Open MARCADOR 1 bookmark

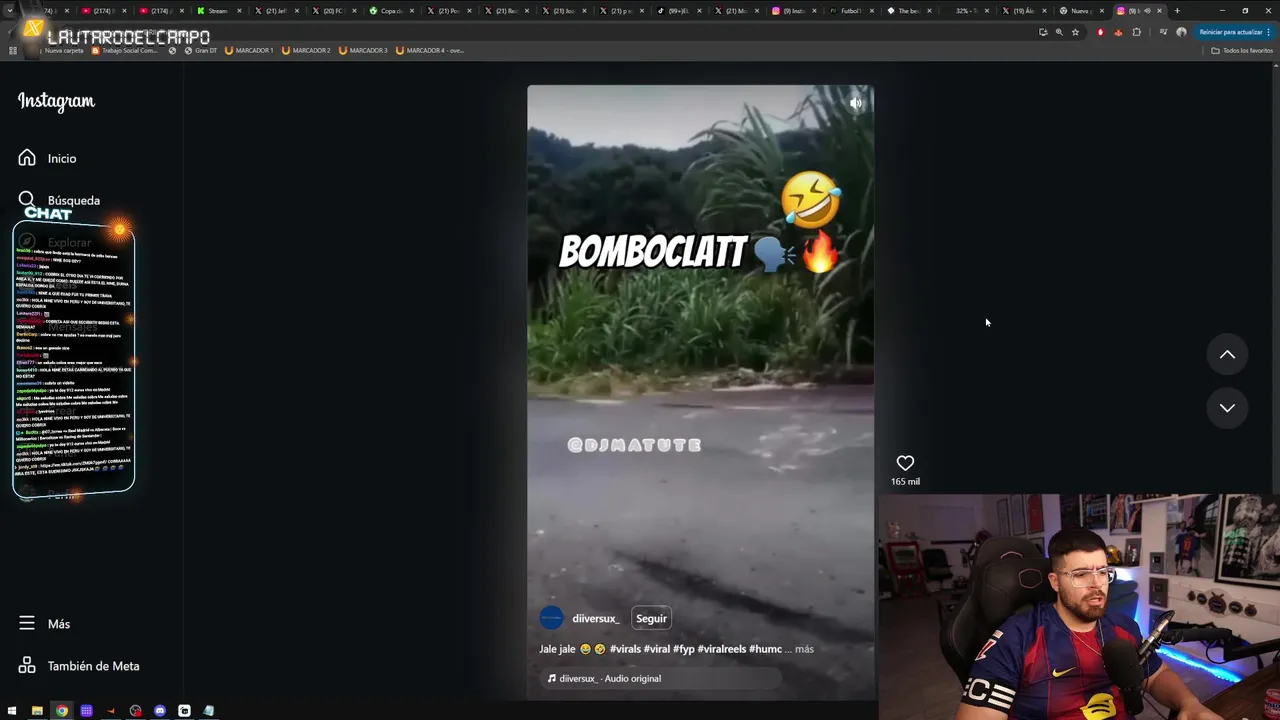tap(249, 50)
